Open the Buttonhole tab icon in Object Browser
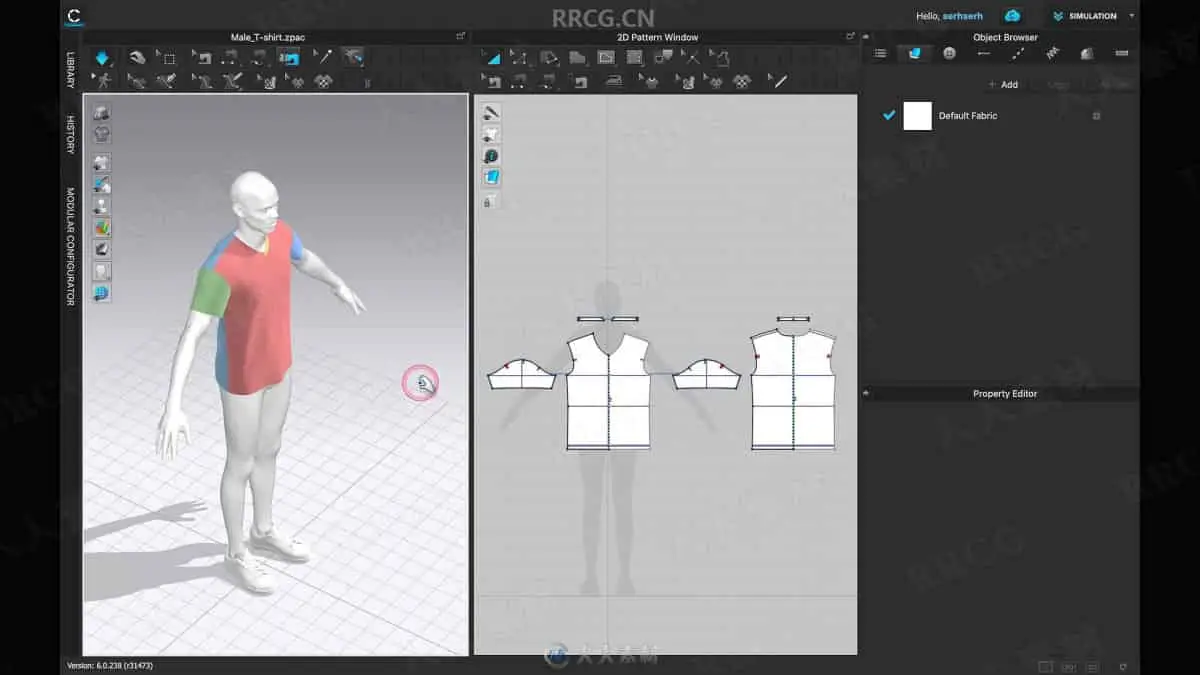The image size is (1200, 675). [x=984, y=53]
